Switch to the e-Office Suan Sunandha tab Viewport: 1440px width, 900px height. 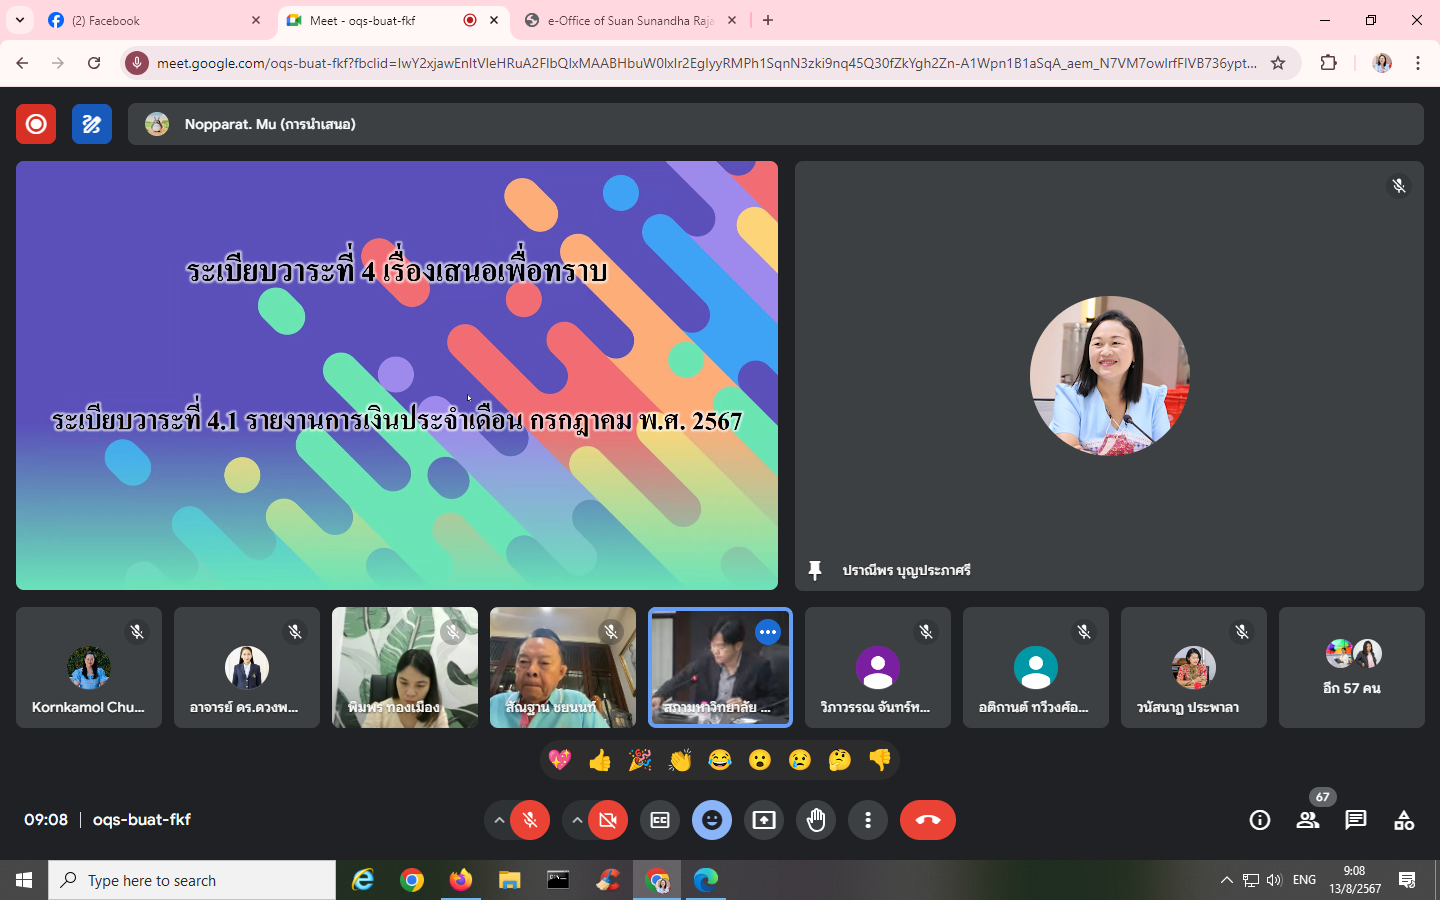click(x=630, y=20)
